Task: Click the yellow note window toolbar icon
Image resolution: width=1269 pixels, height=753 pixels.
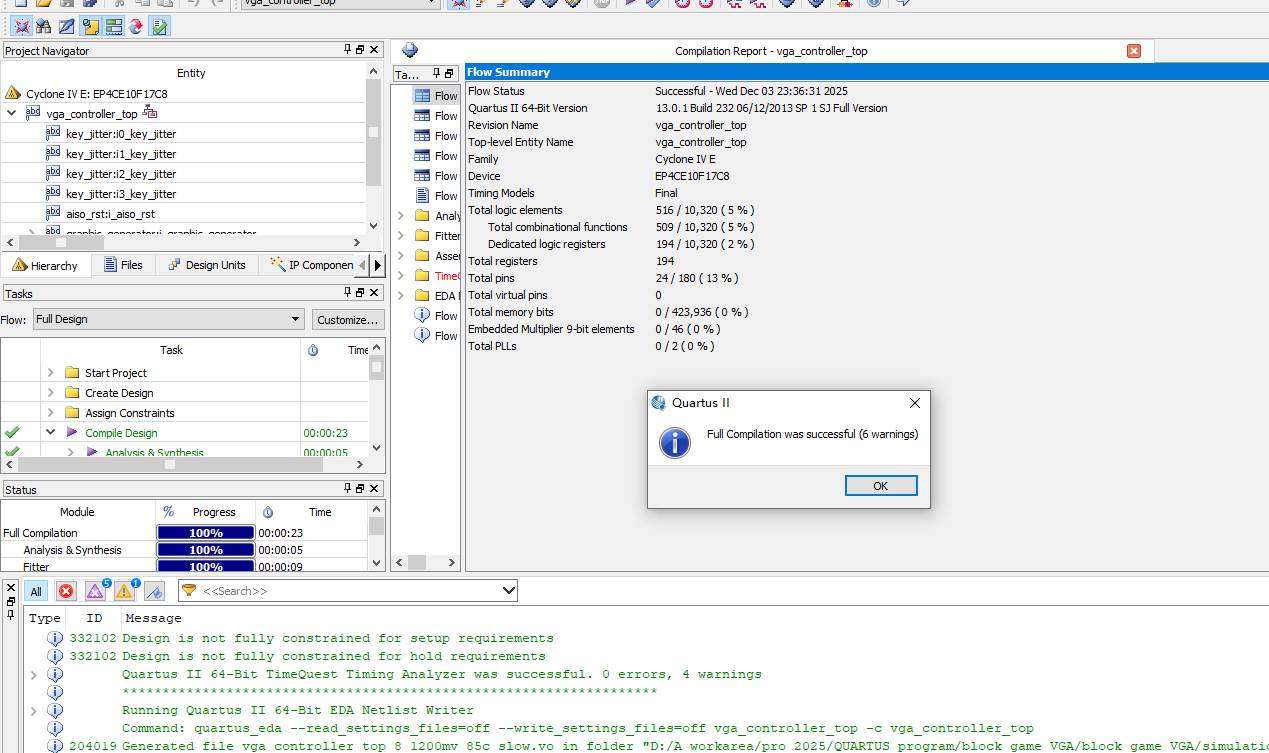Action: pos(90,26)
